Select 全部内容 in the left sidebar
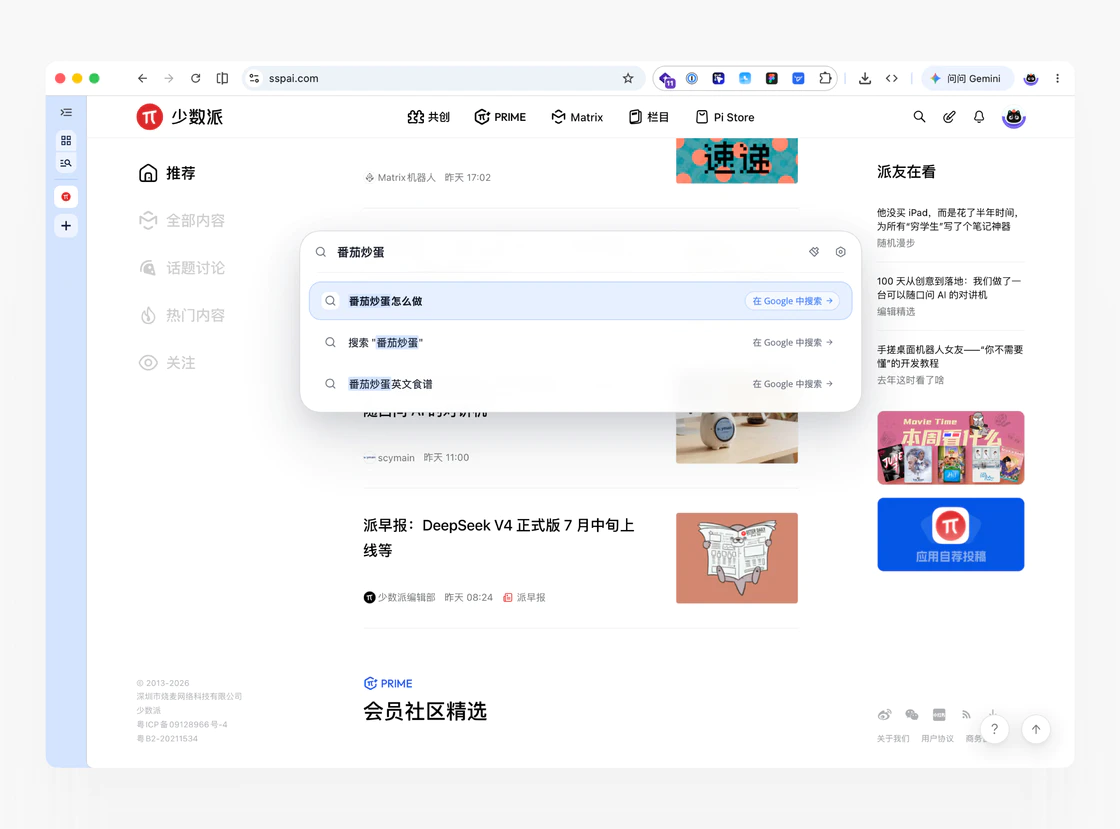This screenshot has height=829, width=1120. click(x=181, y=221)
